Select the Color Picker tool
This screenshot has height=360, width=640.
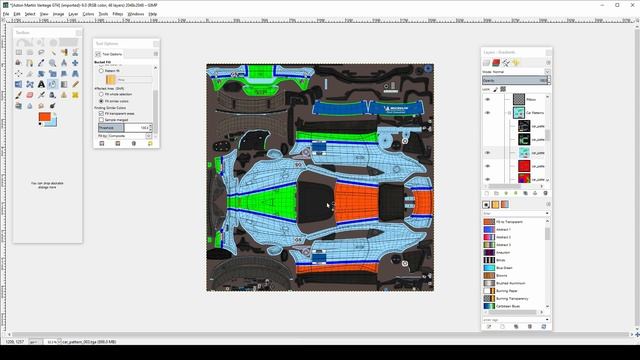(41, 63)
